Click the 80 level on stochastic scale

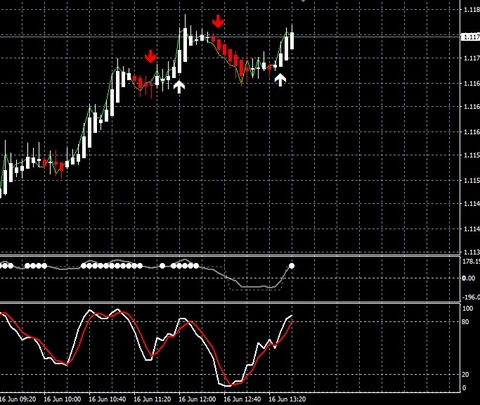(x=466, y=322)
